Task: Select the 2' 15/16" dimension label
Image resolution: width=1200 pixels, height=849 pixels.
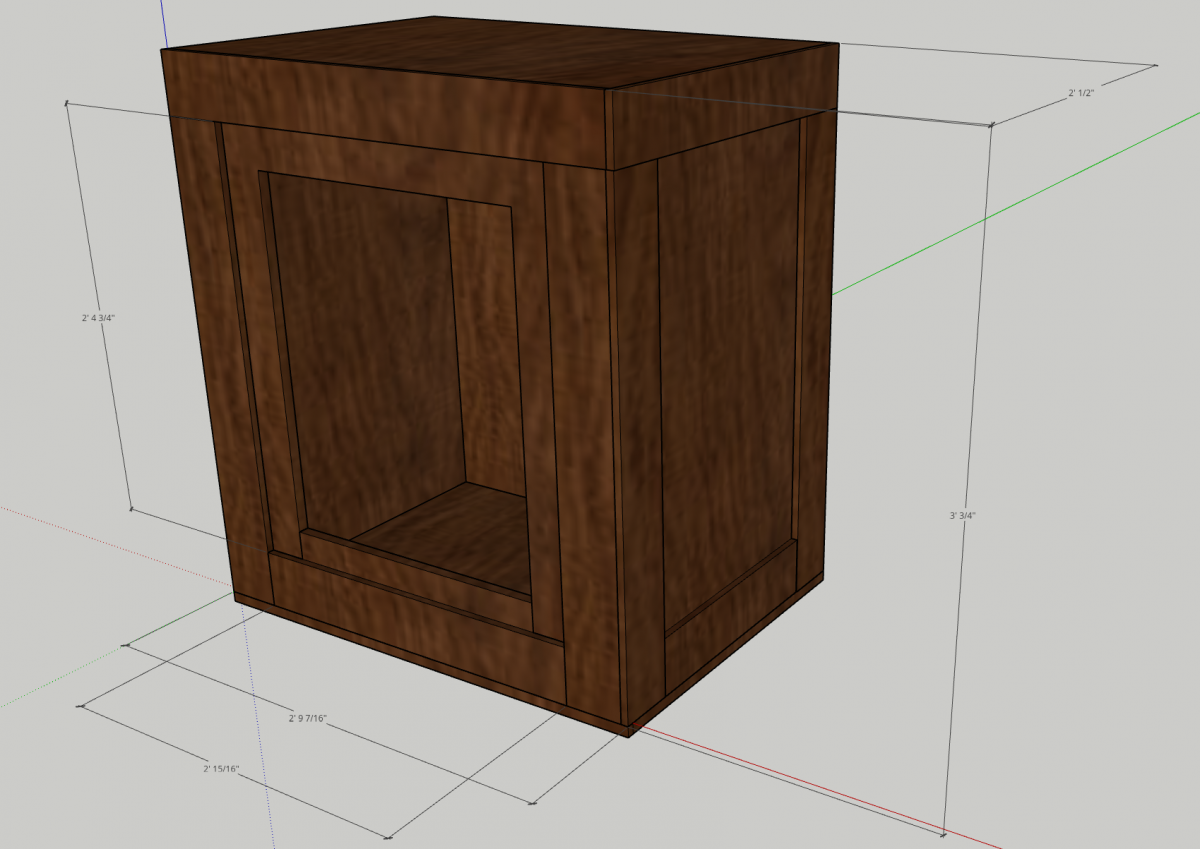Action: pyautogui.click(x=221, y=769)
